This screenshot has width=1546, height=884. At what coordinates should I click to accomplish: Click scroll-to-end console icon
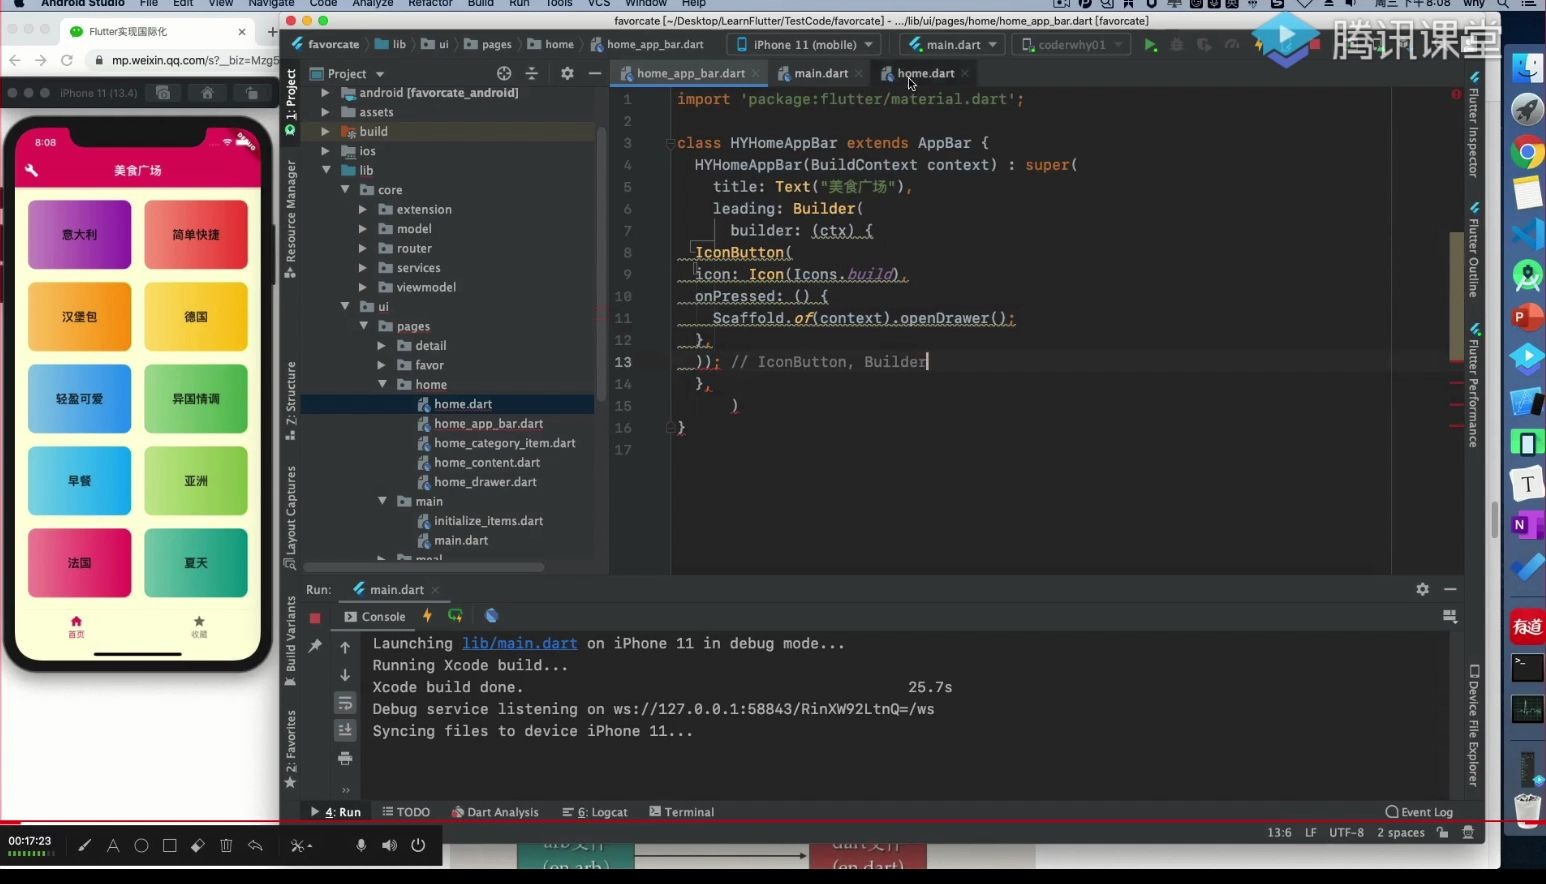tap(345, 730)
